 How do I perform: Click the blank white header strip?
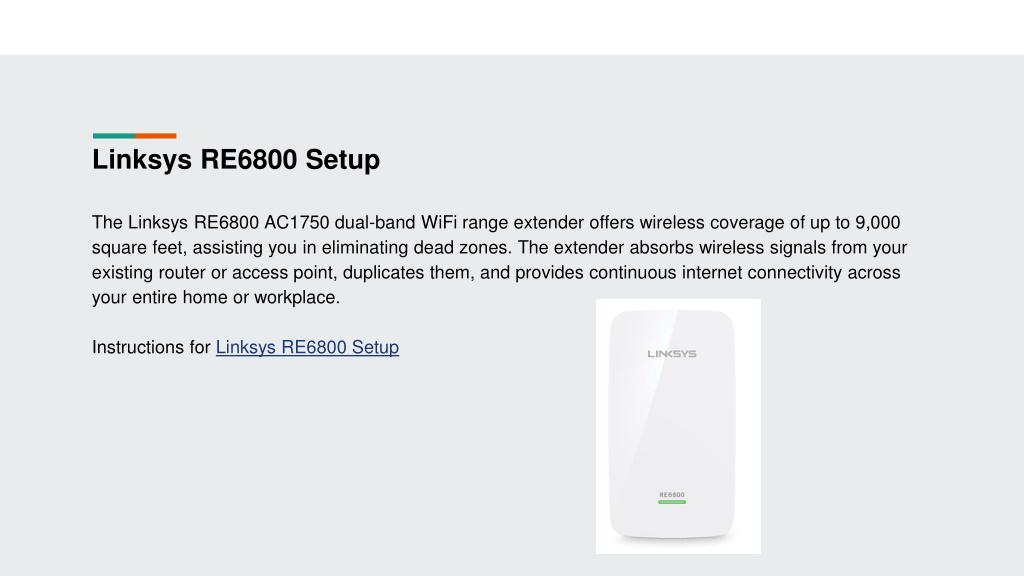512,27
